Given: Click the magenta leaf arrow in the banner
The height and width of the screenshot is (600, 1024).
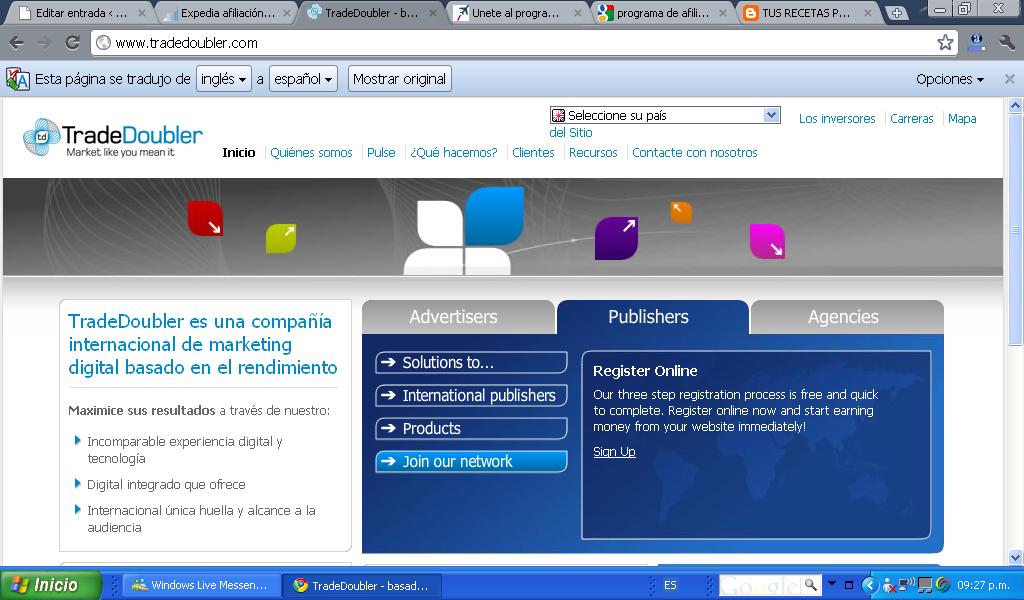Looking at the screenshot, I should [767, 241].
